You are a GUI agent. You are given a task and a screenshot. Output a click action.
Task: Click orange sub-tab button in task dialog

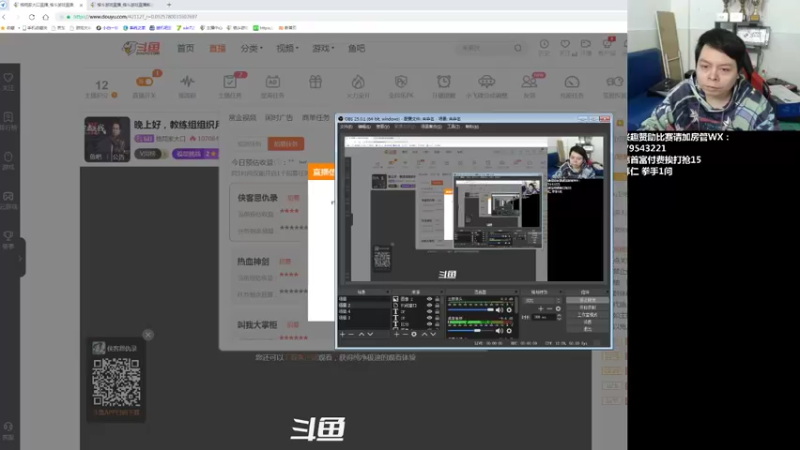click(286, 144)
